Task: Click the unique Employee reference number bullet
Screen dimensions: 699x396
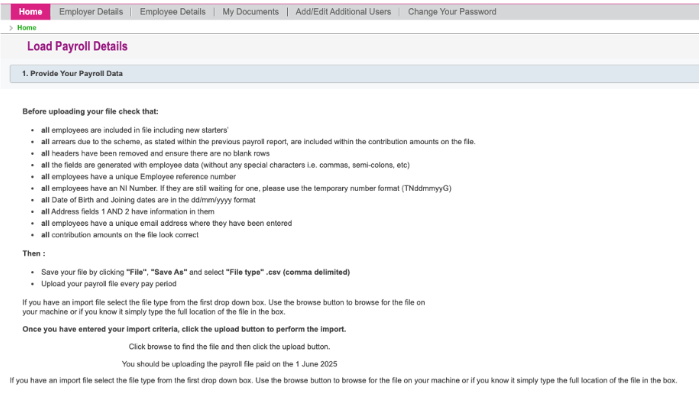Action: pos(138,177)
